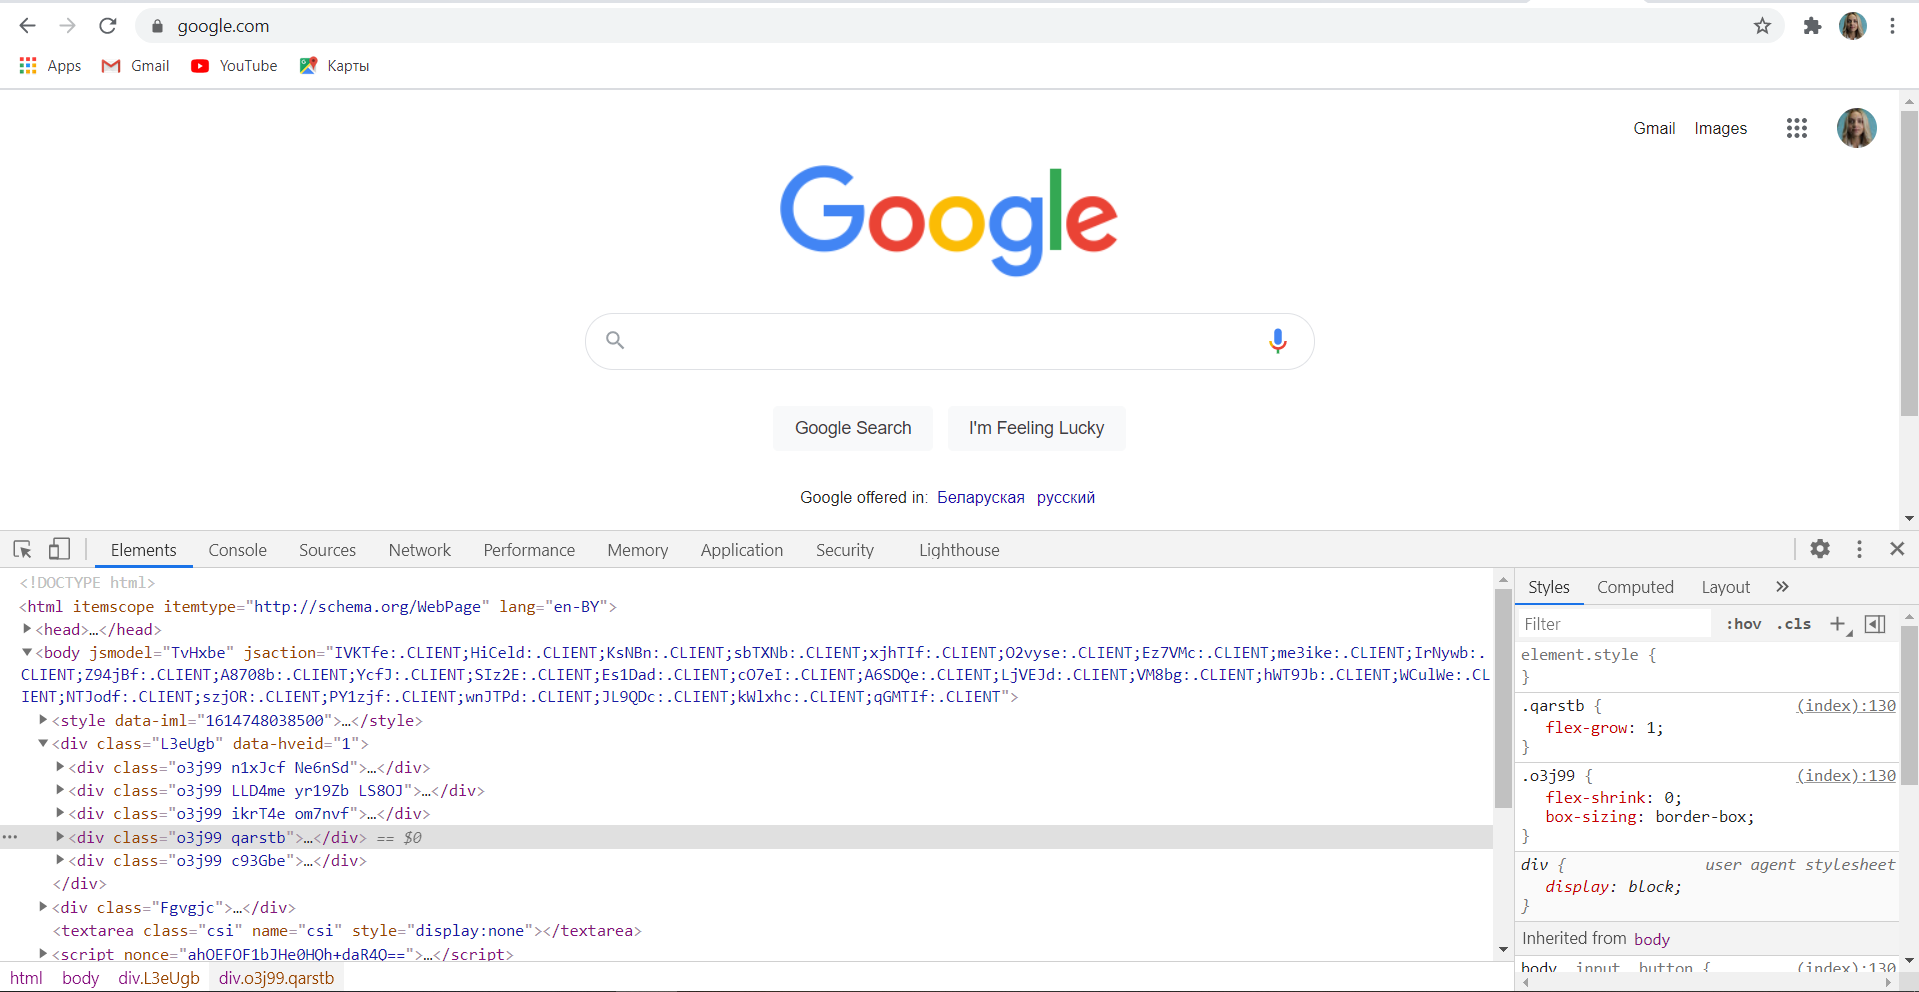The image size is (1919, 992).
Task: Expand the div Fgvgjc node
Action: (x=43, y=906)
